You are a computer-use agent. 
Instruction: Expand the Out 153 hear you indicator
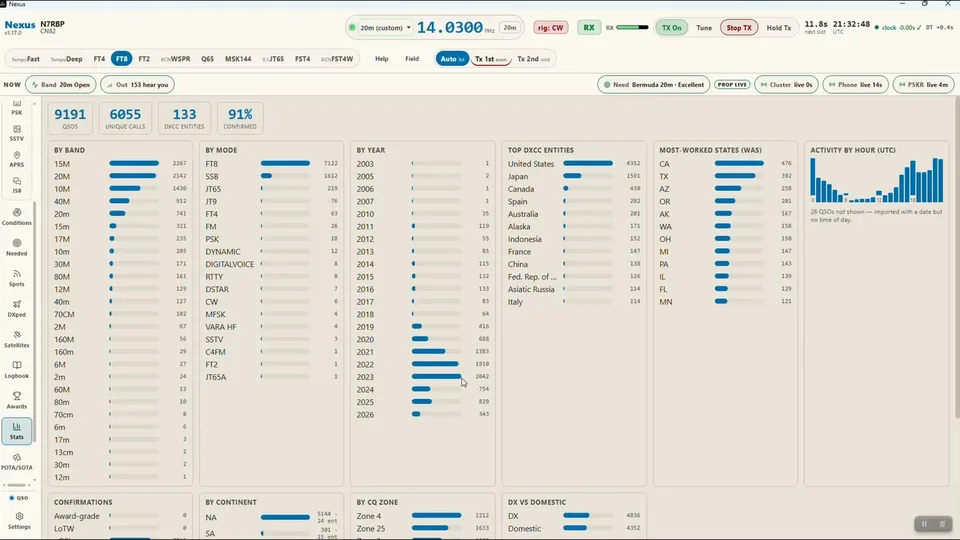tap(138, 84)
